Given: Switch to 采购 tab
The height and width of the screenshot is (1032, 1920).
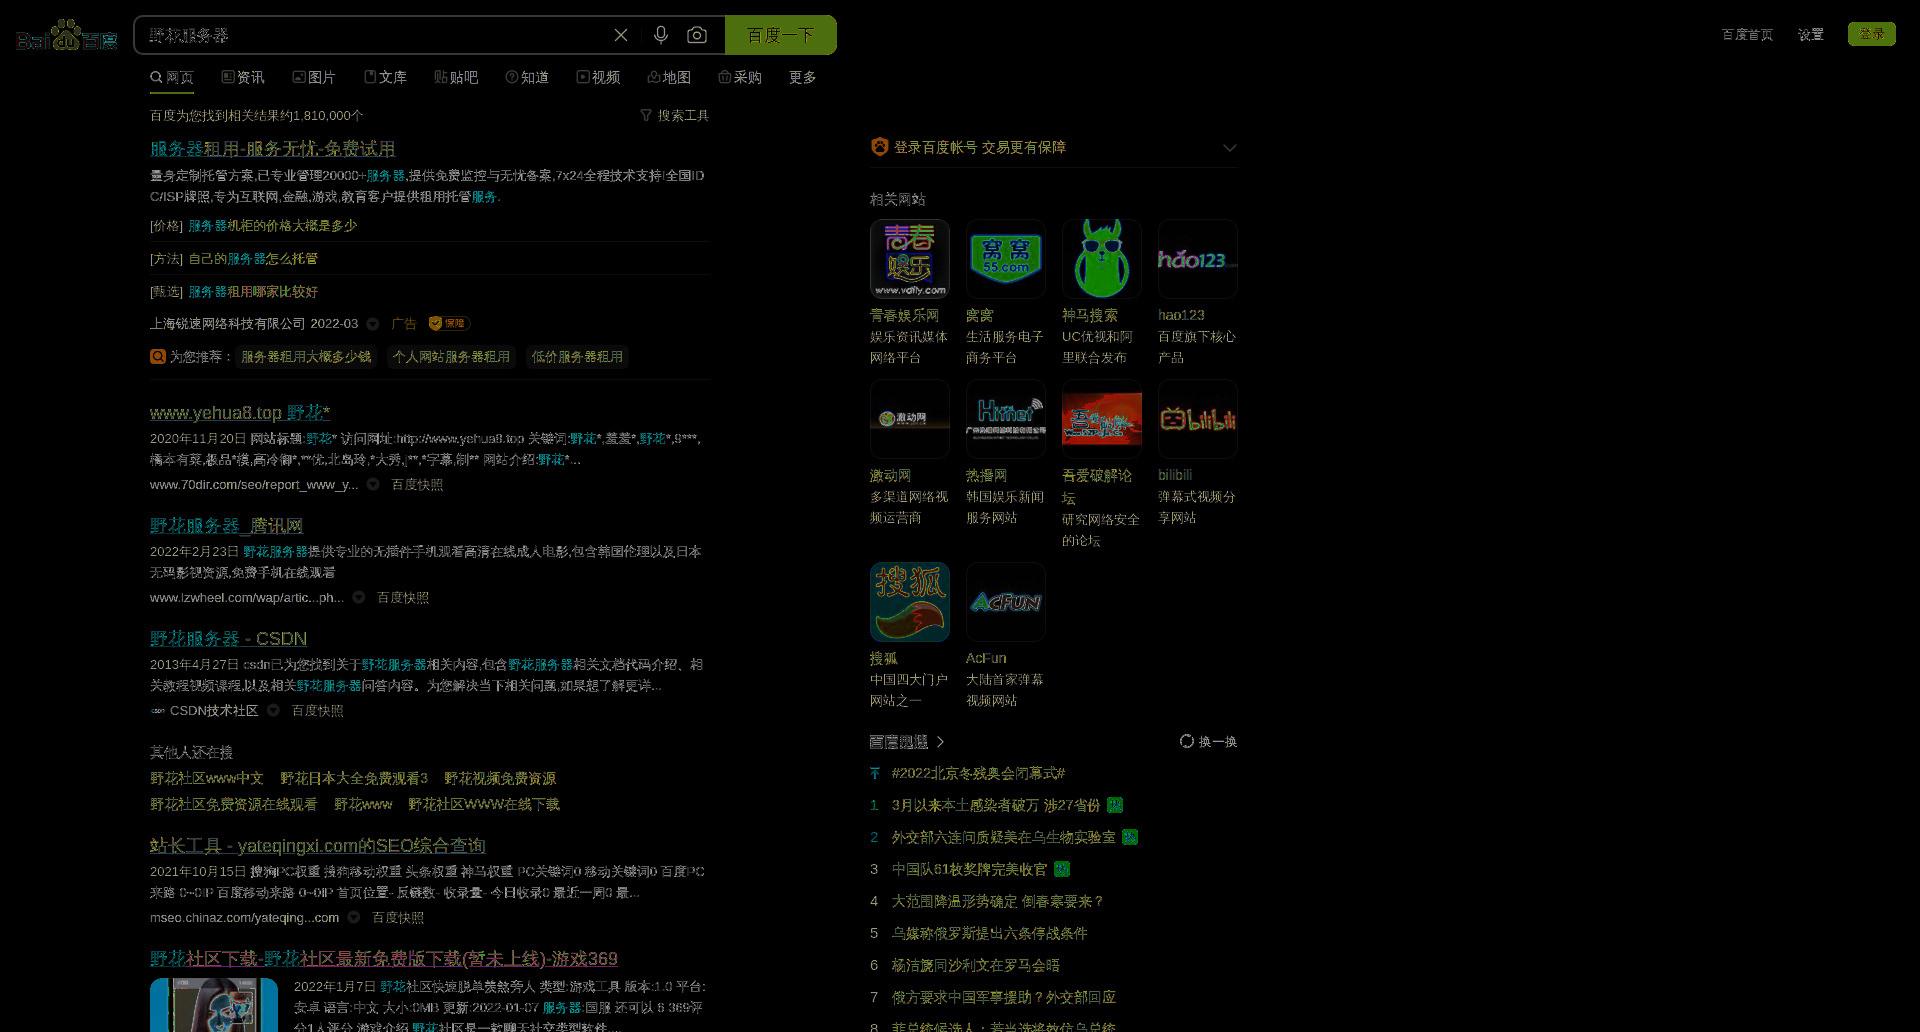Looking at the screenshot, I should coord(740,77).
